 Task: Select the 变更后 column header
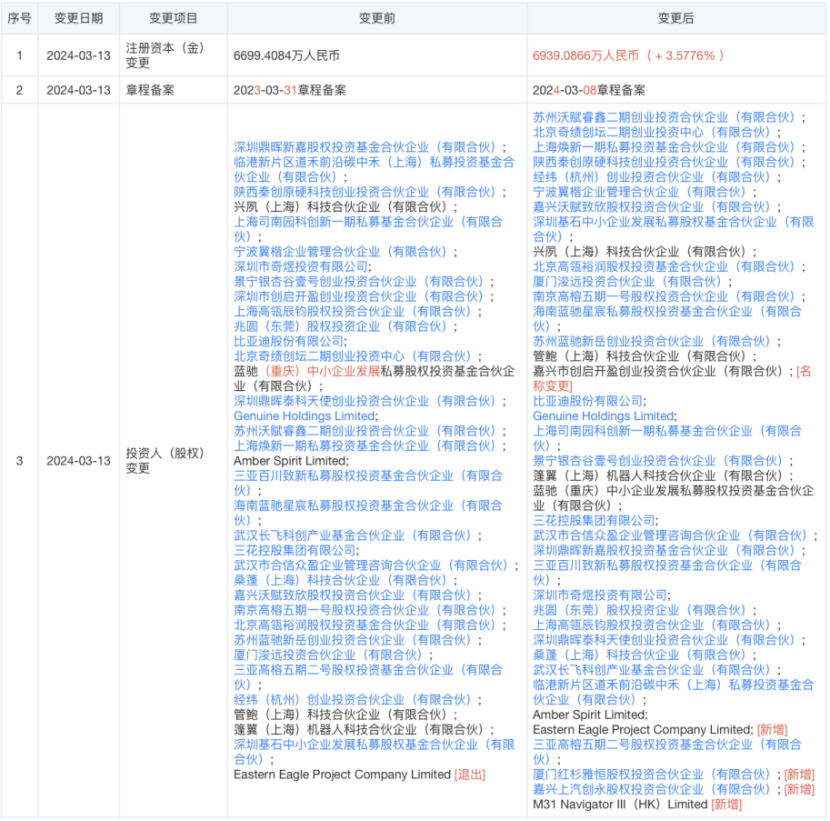(676, 19)
